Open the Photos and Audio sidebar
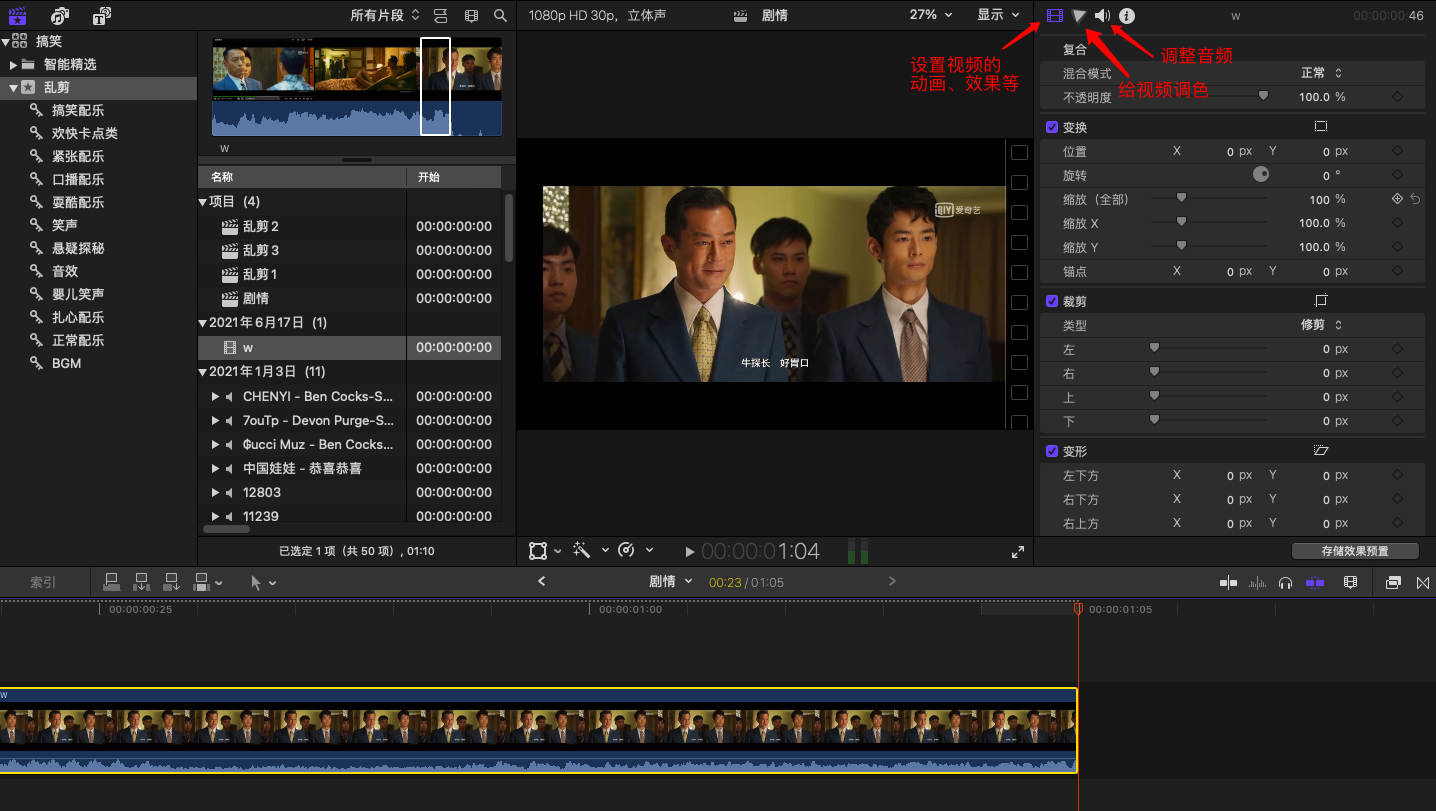Viewport: 1436px width, 811px height. [60, 15]
